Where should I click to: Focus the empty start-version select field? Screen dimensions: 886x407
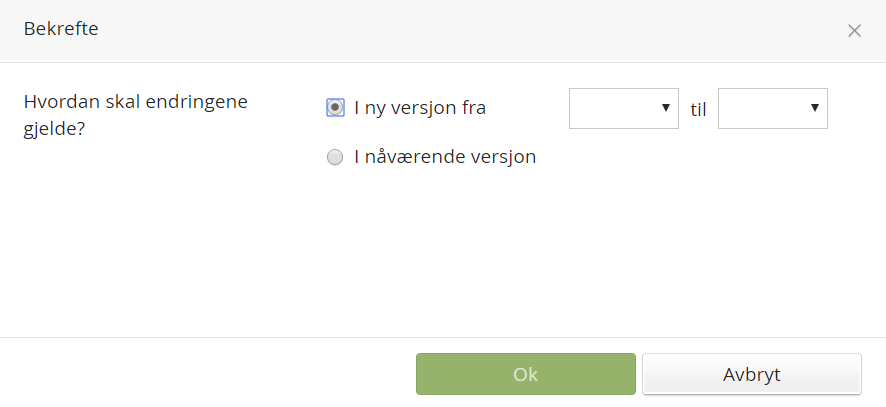(x=612, y=108)
